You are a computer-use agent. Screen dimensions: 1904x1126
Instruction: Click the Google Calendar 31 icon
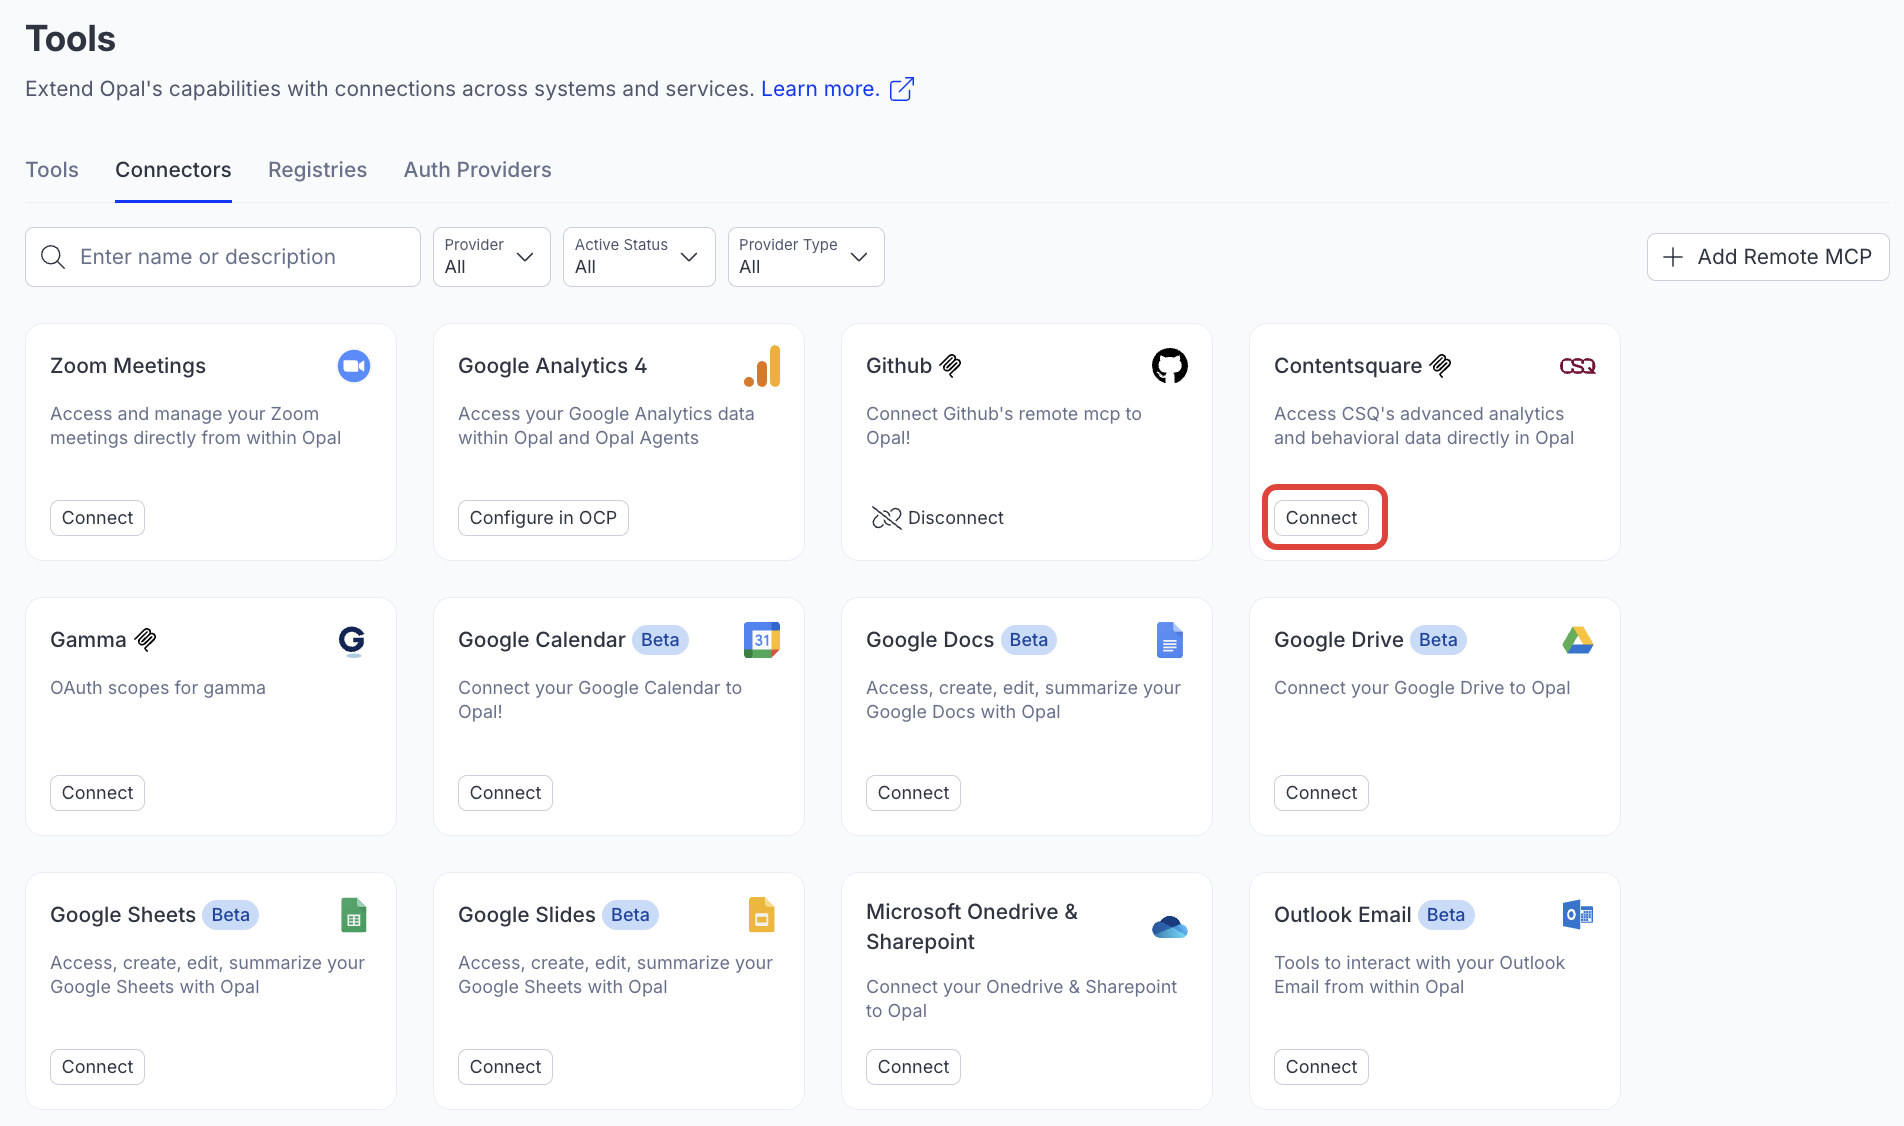click(762, 640)
